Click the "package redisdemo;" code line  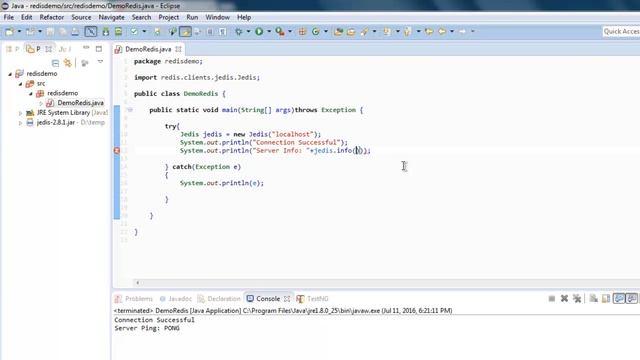168,61
